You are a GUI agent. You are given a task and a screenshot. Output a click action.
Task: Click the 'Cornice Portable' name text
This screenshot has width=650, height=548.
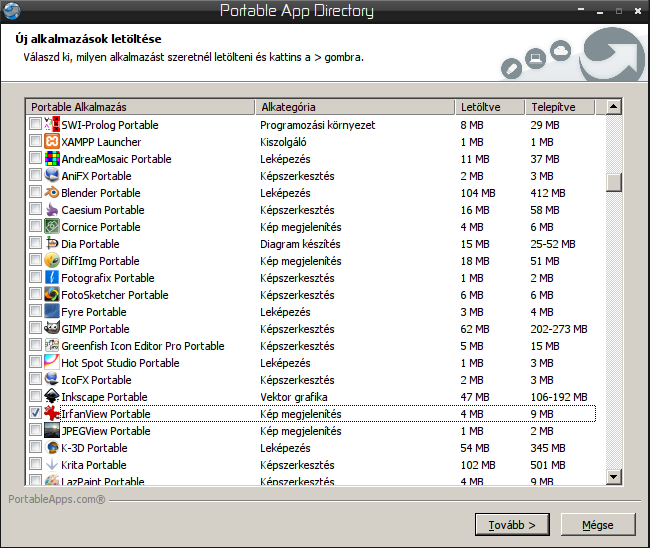click(x=101, y=227)
